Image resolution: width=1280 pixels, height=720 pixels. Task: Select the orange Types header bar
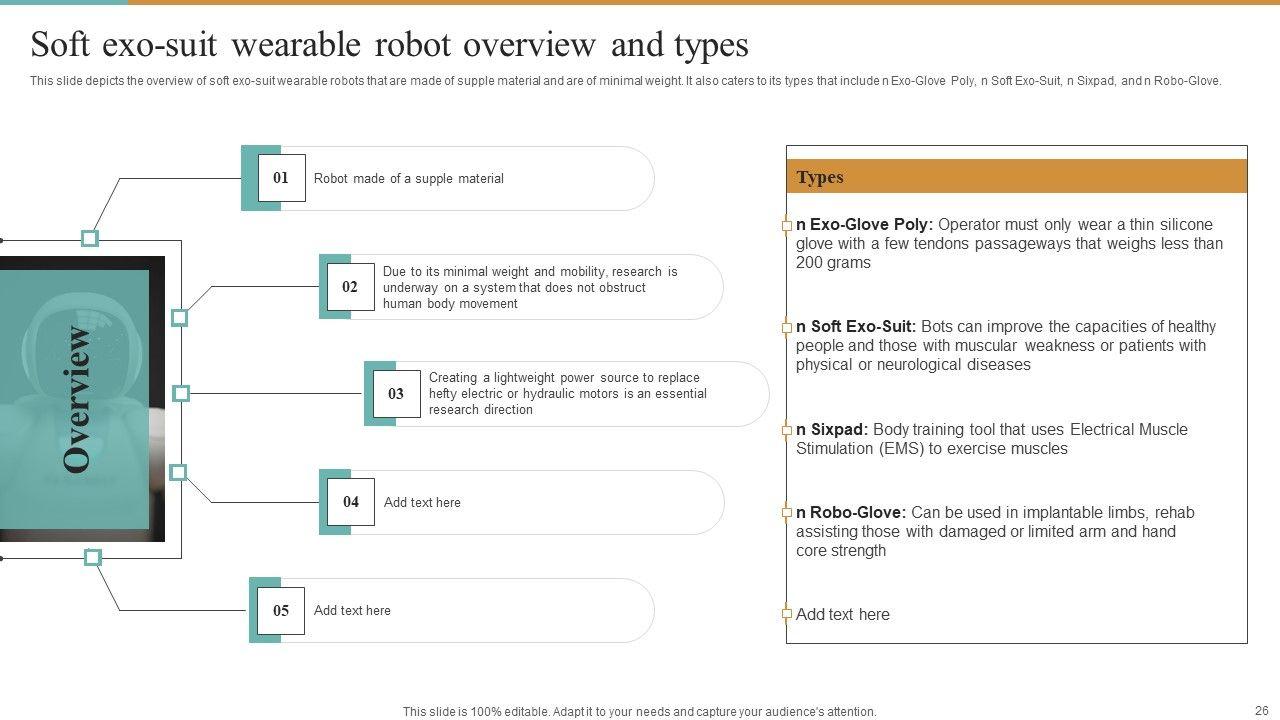point(1016,177)
